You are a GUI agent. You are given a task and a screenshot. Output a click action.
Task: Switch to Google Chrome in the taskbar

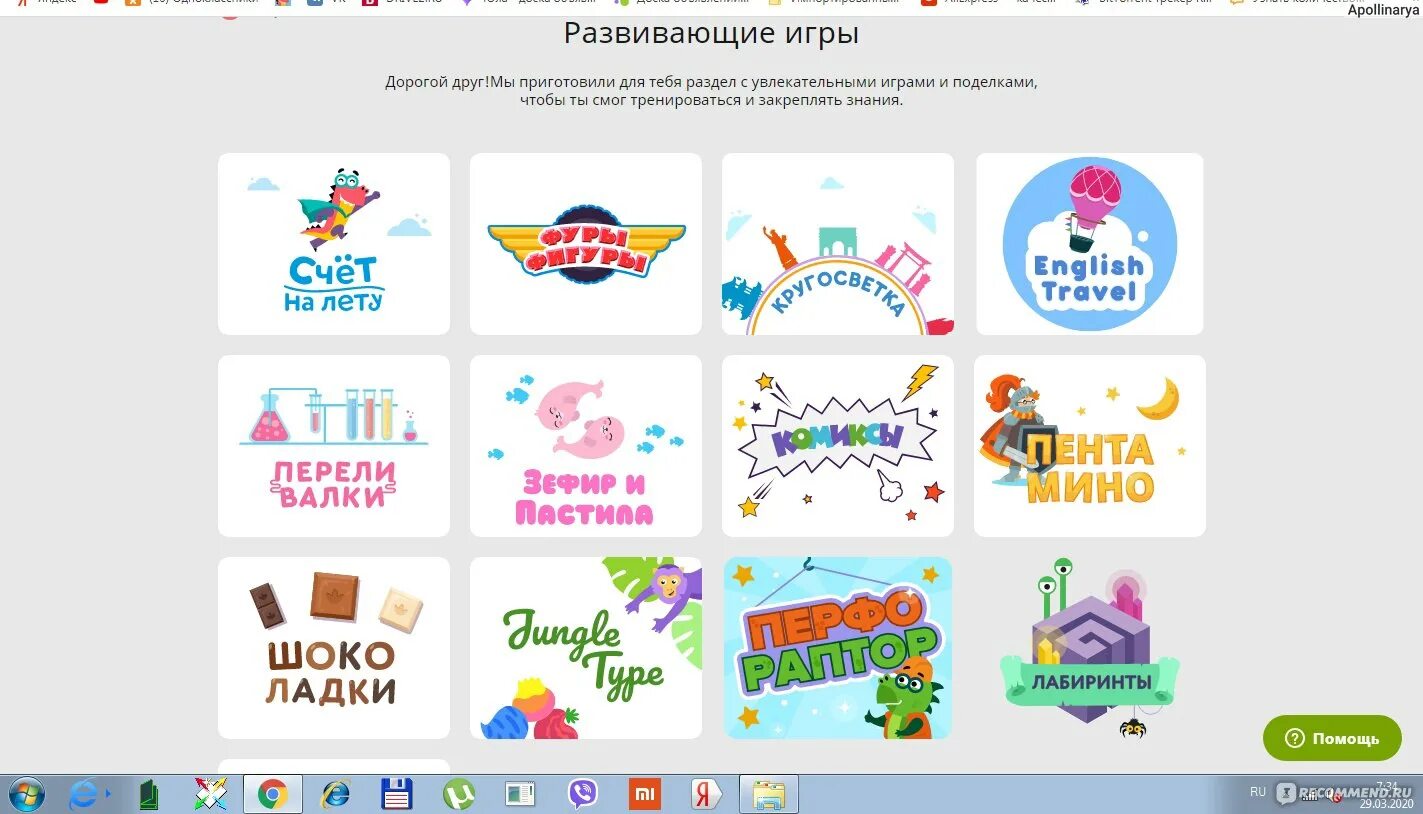click(x=272, y=795)
